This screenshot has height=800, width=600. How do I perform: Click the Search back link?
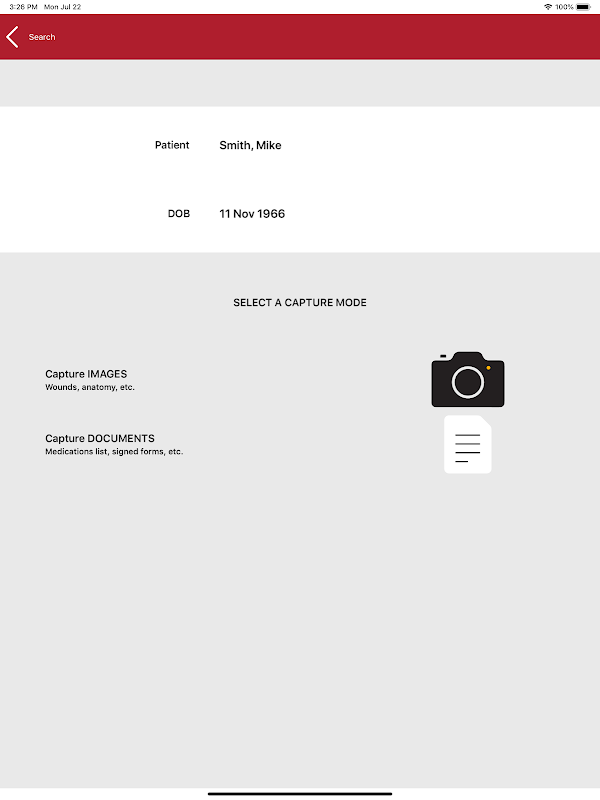click(42, 37)
